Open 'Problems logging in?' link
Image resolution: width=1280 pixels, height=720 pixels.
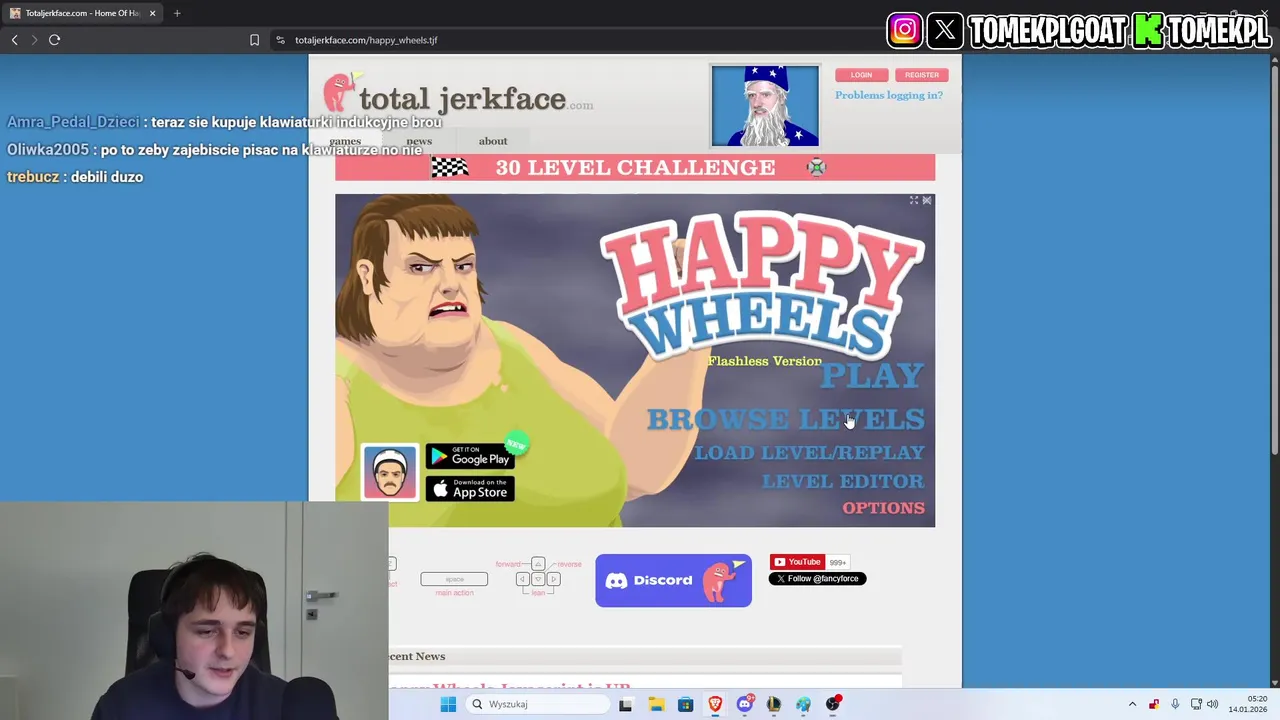[889, 95]
